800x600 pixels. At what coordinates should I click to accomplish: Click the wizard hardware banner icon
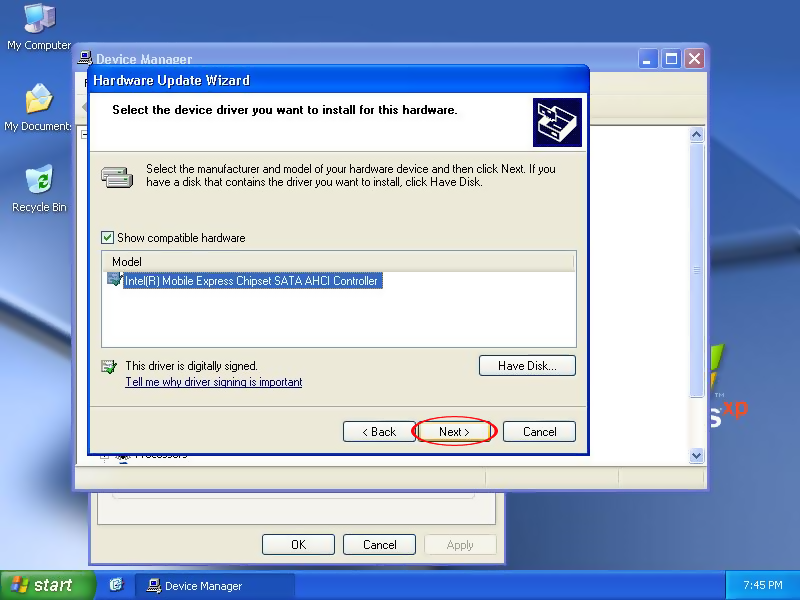click(557, 122)
